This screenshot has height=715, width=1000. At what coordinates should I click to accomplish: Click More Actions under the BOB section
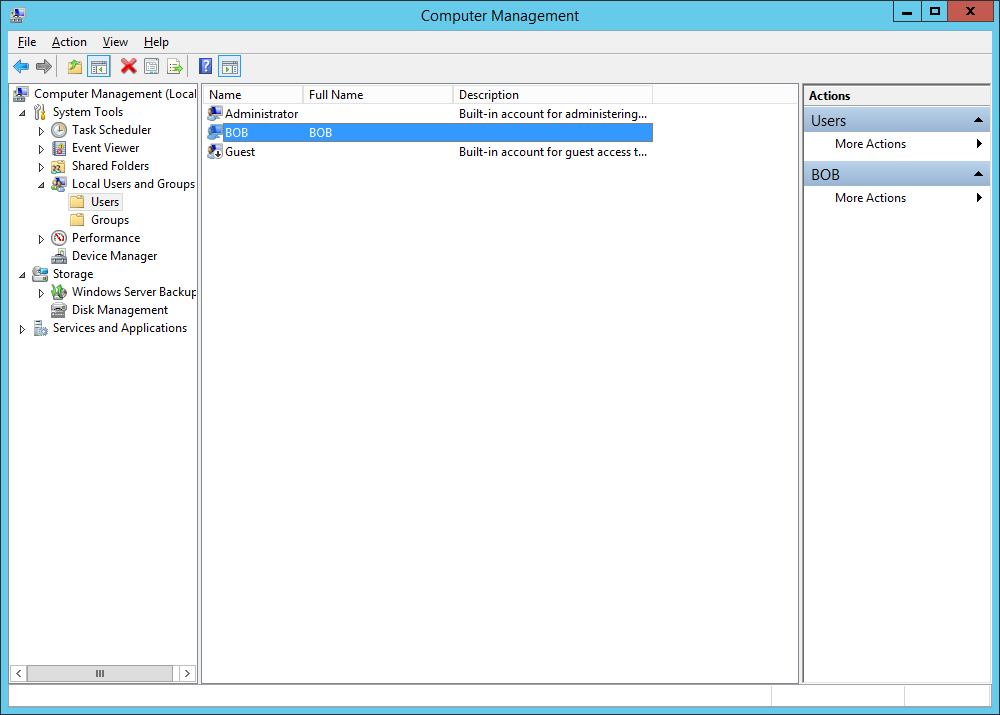(x=870, y=198)
